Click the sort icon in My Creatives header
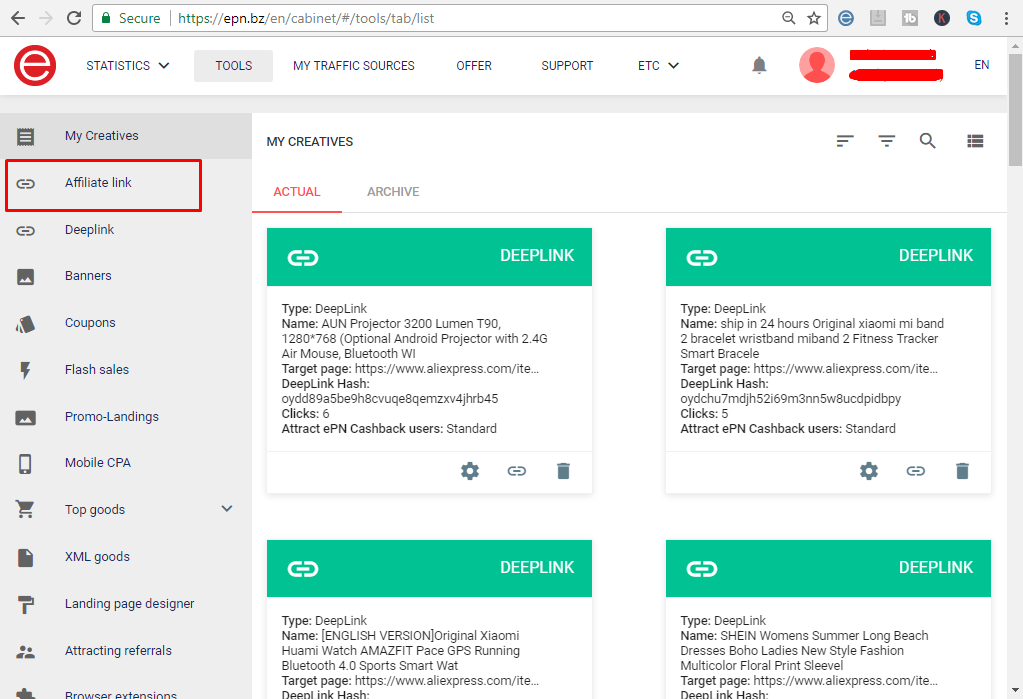 [x=845, y=141]
